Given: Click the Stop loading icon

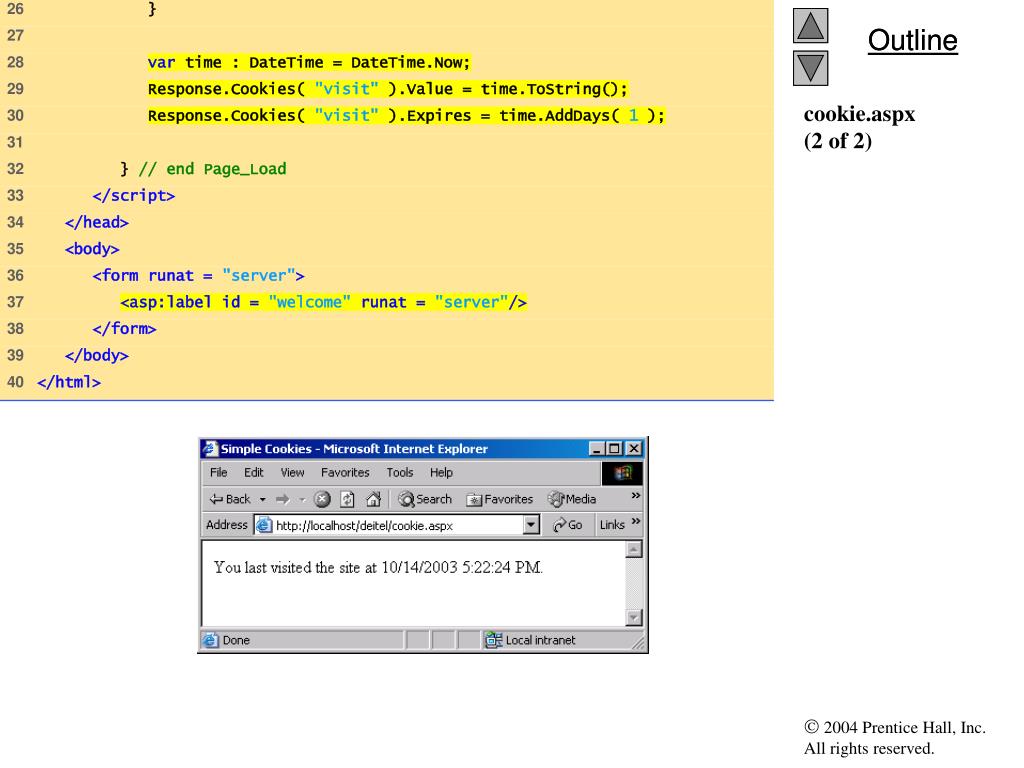Looking at the screenshot, I should [322, 500].
